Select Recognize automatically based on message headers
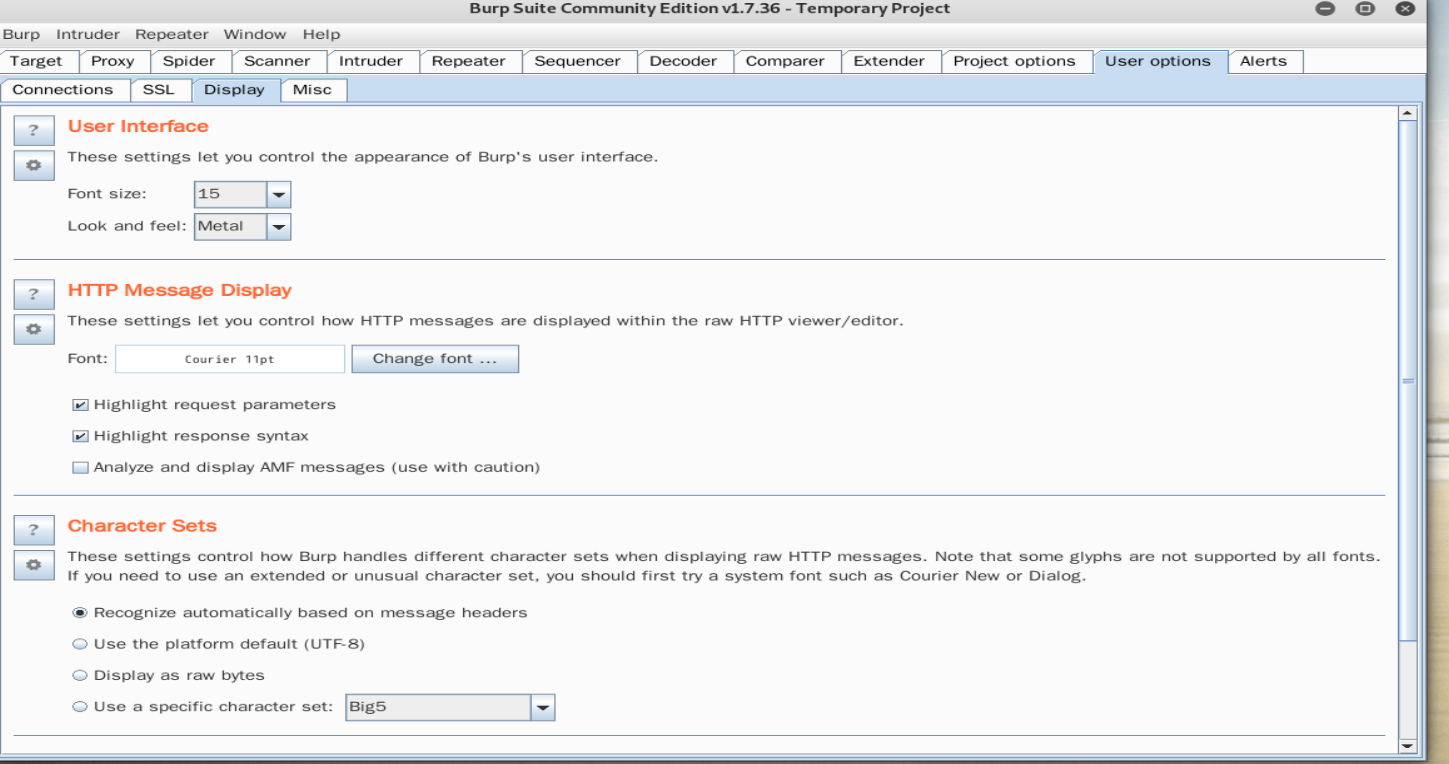 point(80,612)
